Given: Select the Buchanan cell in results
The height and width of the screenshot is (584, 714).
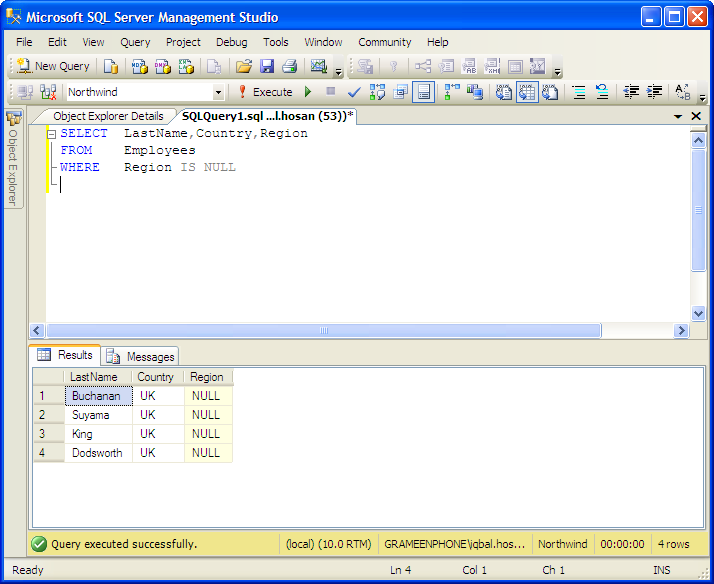Looking at the screenshot, I should click(x=99, y=396).
